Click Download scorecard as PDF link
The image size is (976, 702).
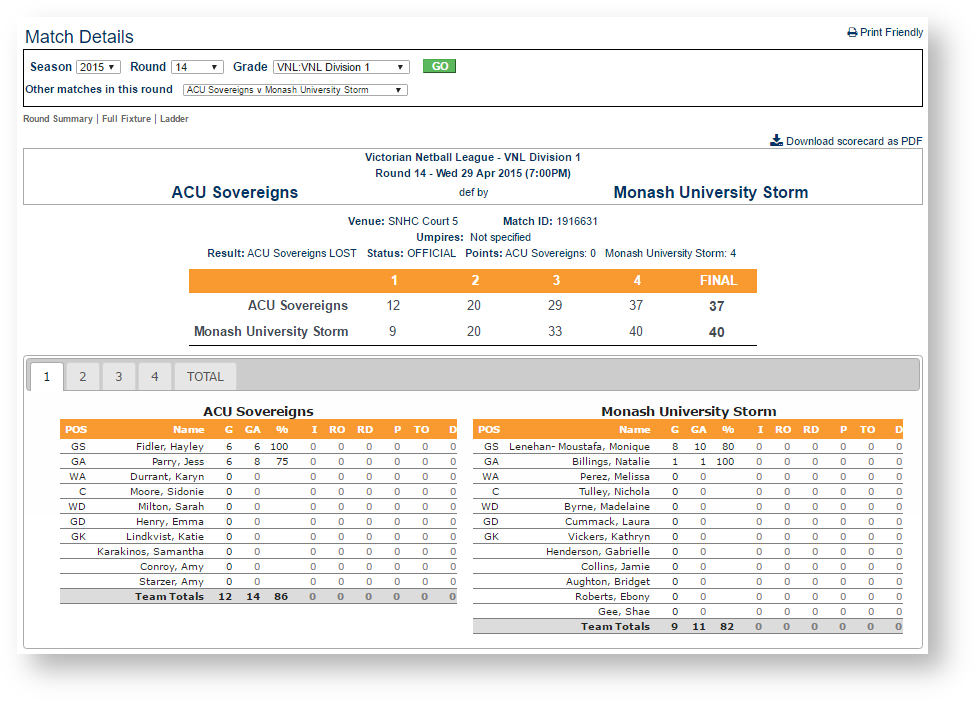coord(854,141)
